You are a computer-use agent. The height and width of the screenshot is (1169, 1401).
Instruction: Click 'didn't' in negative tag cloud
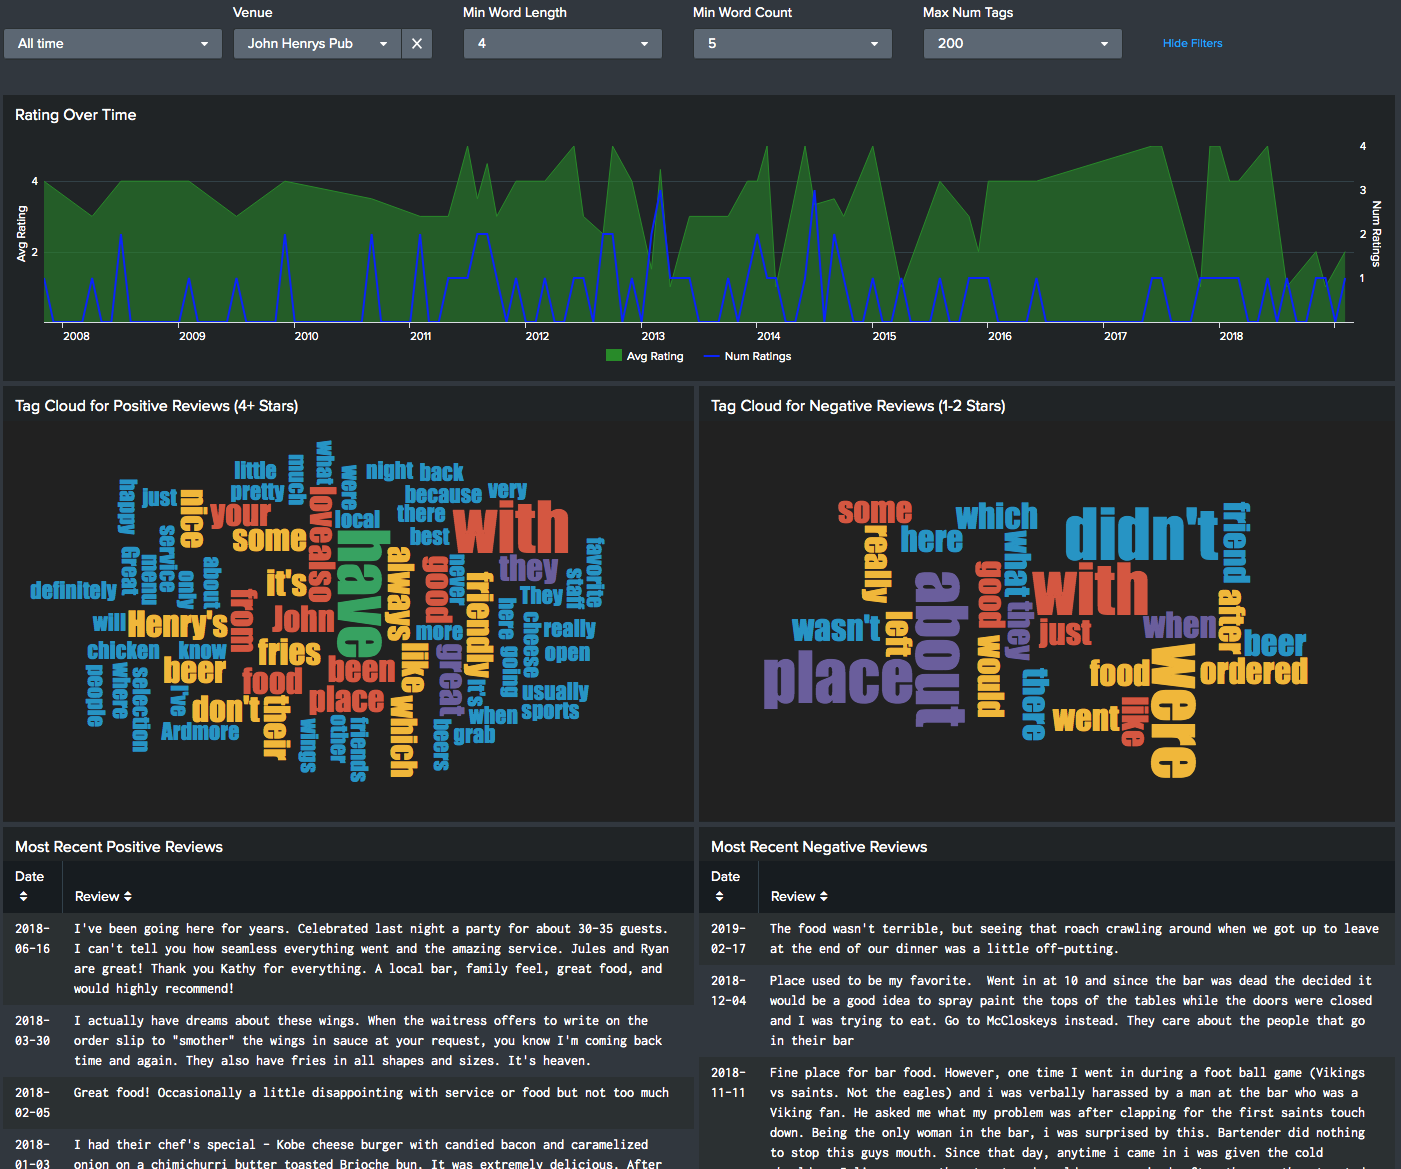click(1142, 534)
